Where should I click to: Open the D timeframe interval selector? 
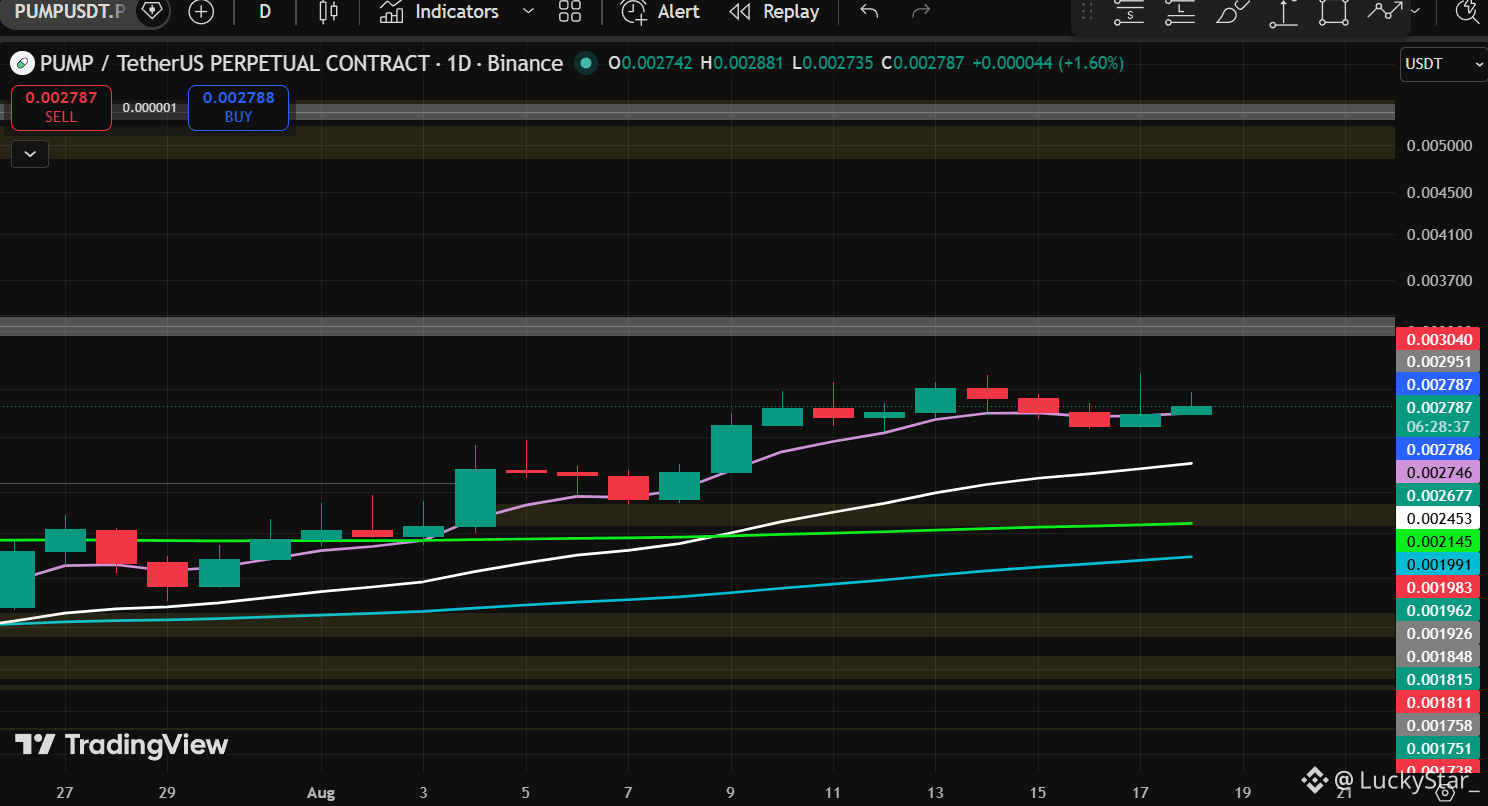click(x=265, y=12)
